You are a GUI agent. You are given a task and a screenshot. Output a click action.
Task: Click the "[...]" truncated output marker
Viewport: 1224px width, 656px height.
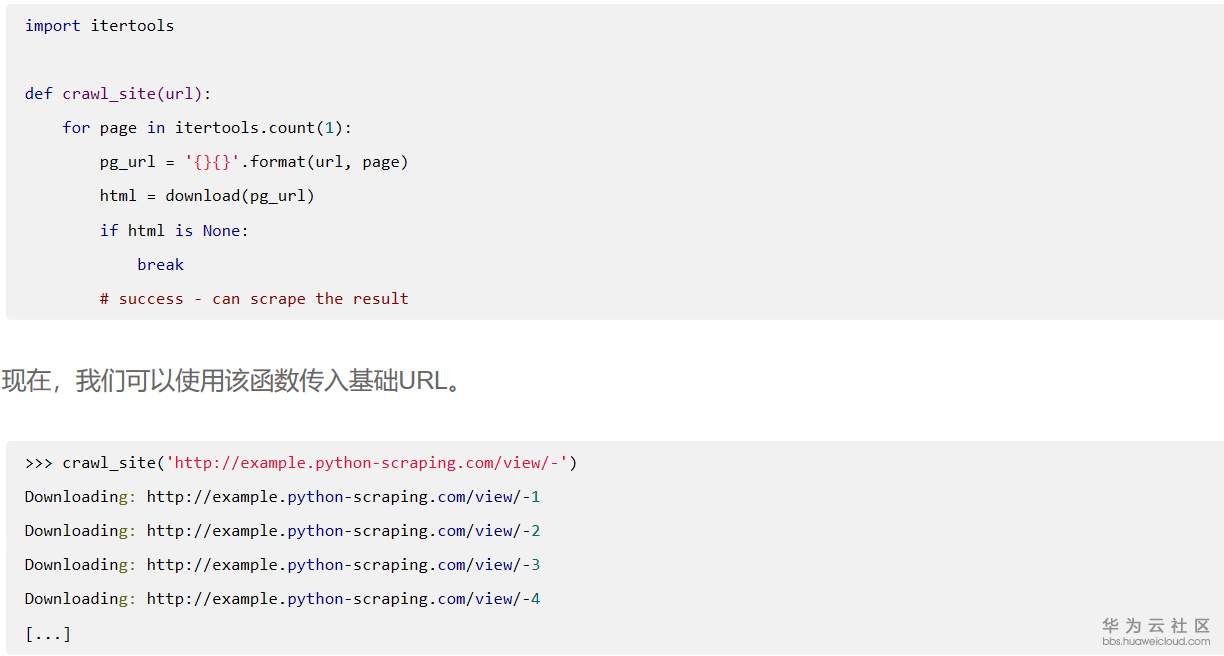(48, 633)
